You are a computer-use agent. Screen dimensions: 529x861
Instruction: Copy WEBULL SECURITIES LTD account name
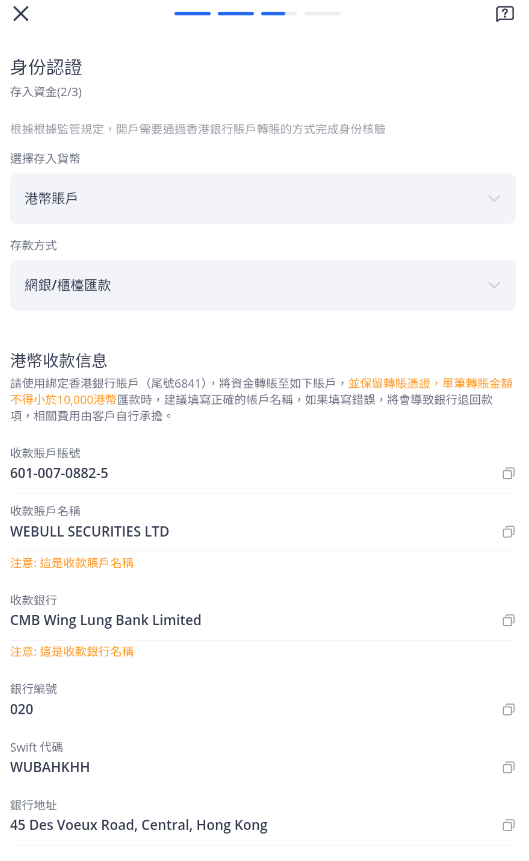[509, 532]
